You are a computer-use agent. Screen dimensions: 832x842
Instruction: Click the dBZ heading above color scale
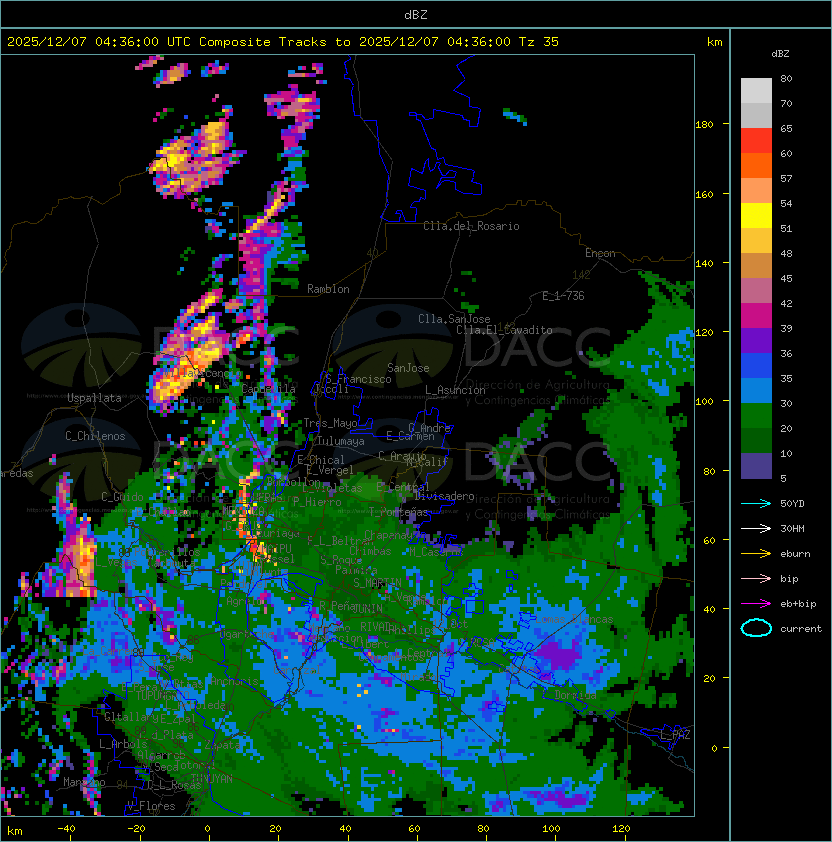click(780, 54)
